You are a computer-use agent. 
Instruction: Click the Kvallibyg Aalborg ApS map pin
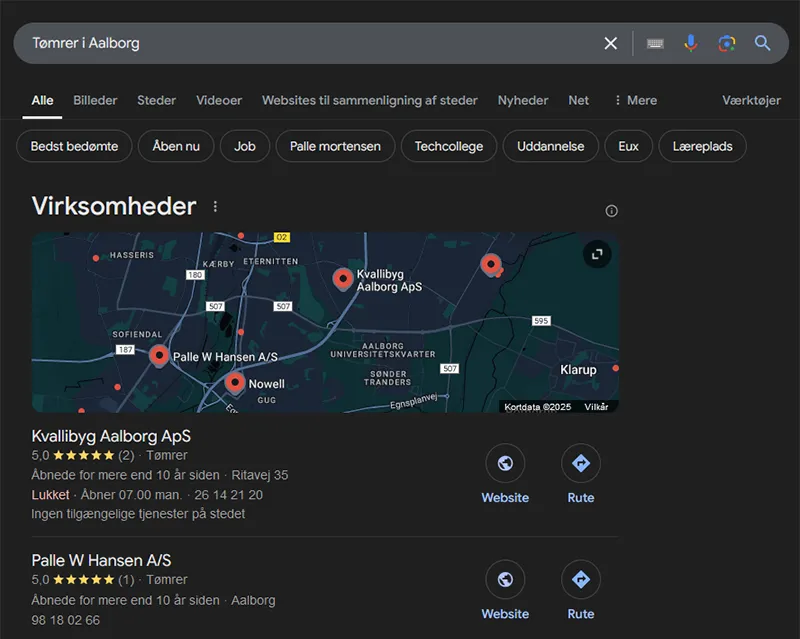343,280
